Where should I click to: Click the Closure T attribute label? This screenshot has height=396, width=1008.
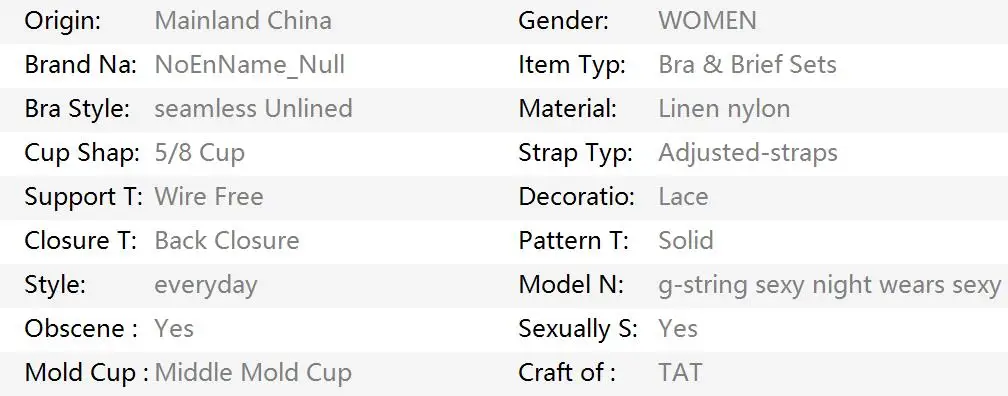[x=81, y=240]
